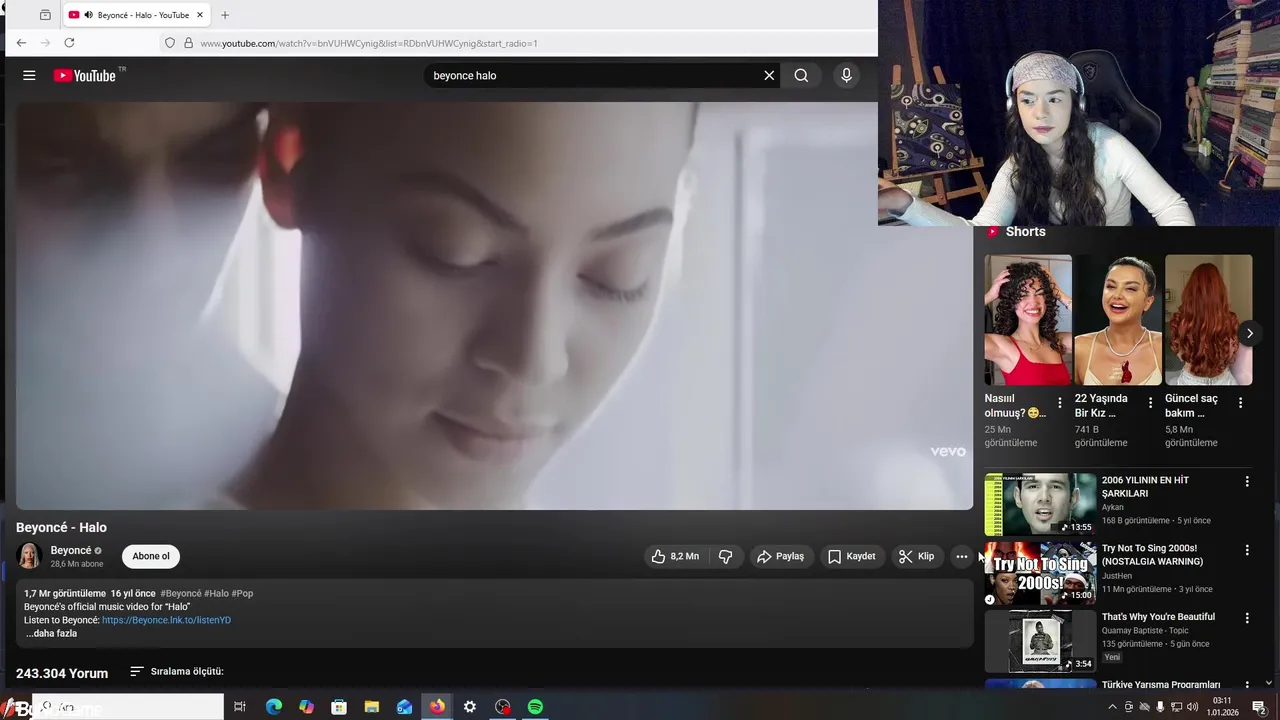Open the #Halo hashtag link
1280x720 pixels.
pos(216,593)
